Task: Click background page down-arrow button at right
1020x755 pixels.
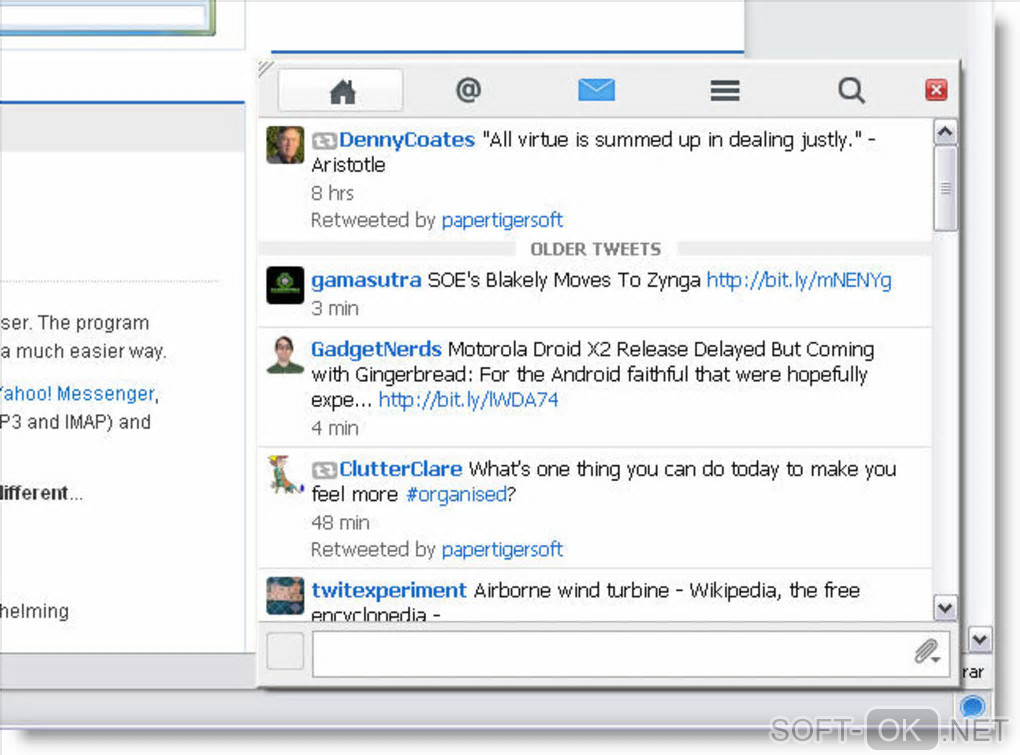Action: [x=980, y=640]
